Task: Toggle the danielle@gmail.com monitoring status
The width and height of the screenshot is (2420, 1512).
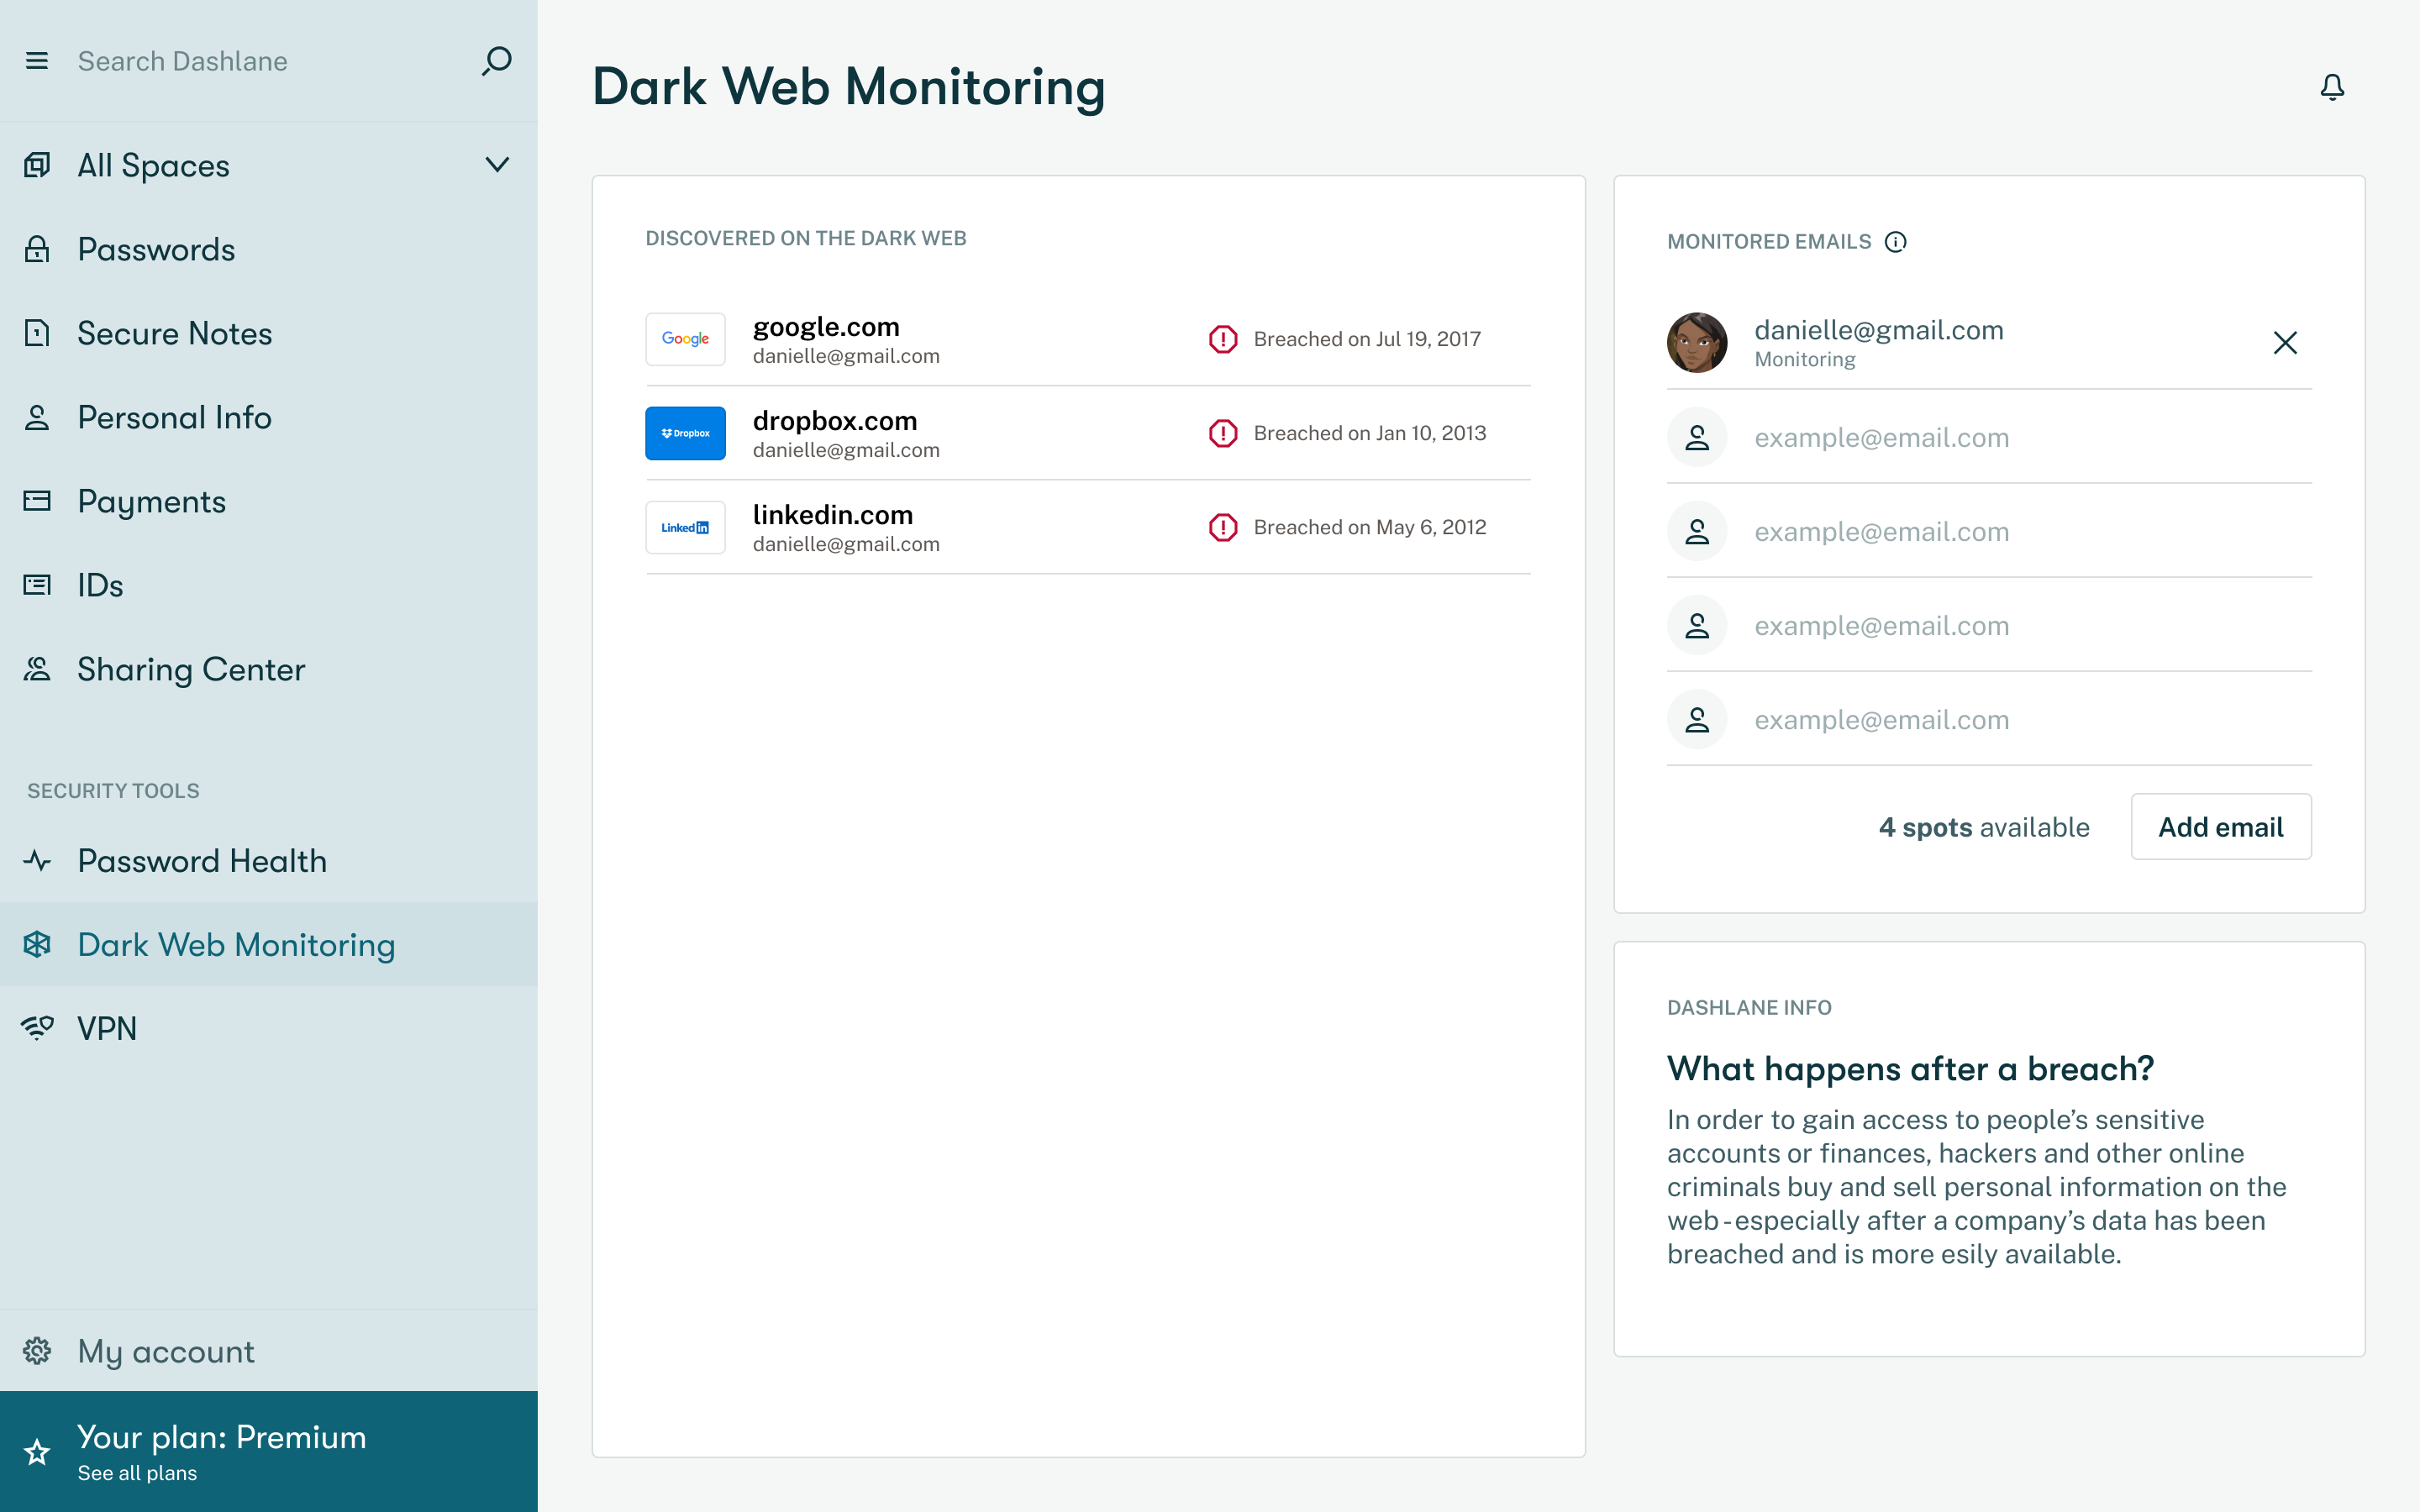Action: (x=2284, y=341)
